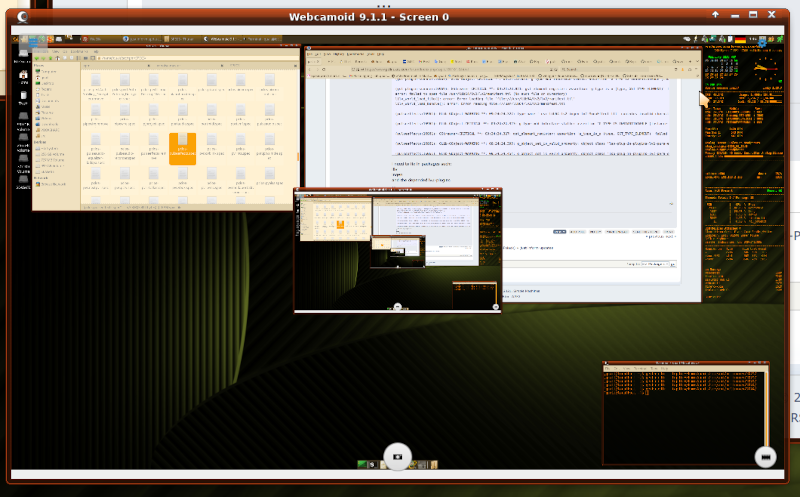Minimize the Webcamoid window

point(736,16)
